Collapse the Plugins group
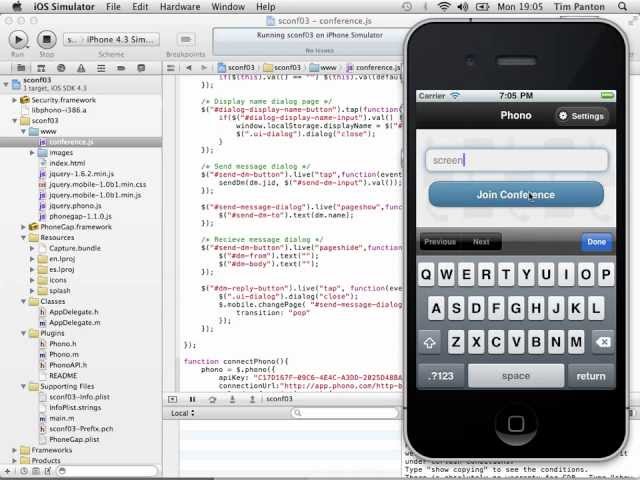 tap(23, 333)
